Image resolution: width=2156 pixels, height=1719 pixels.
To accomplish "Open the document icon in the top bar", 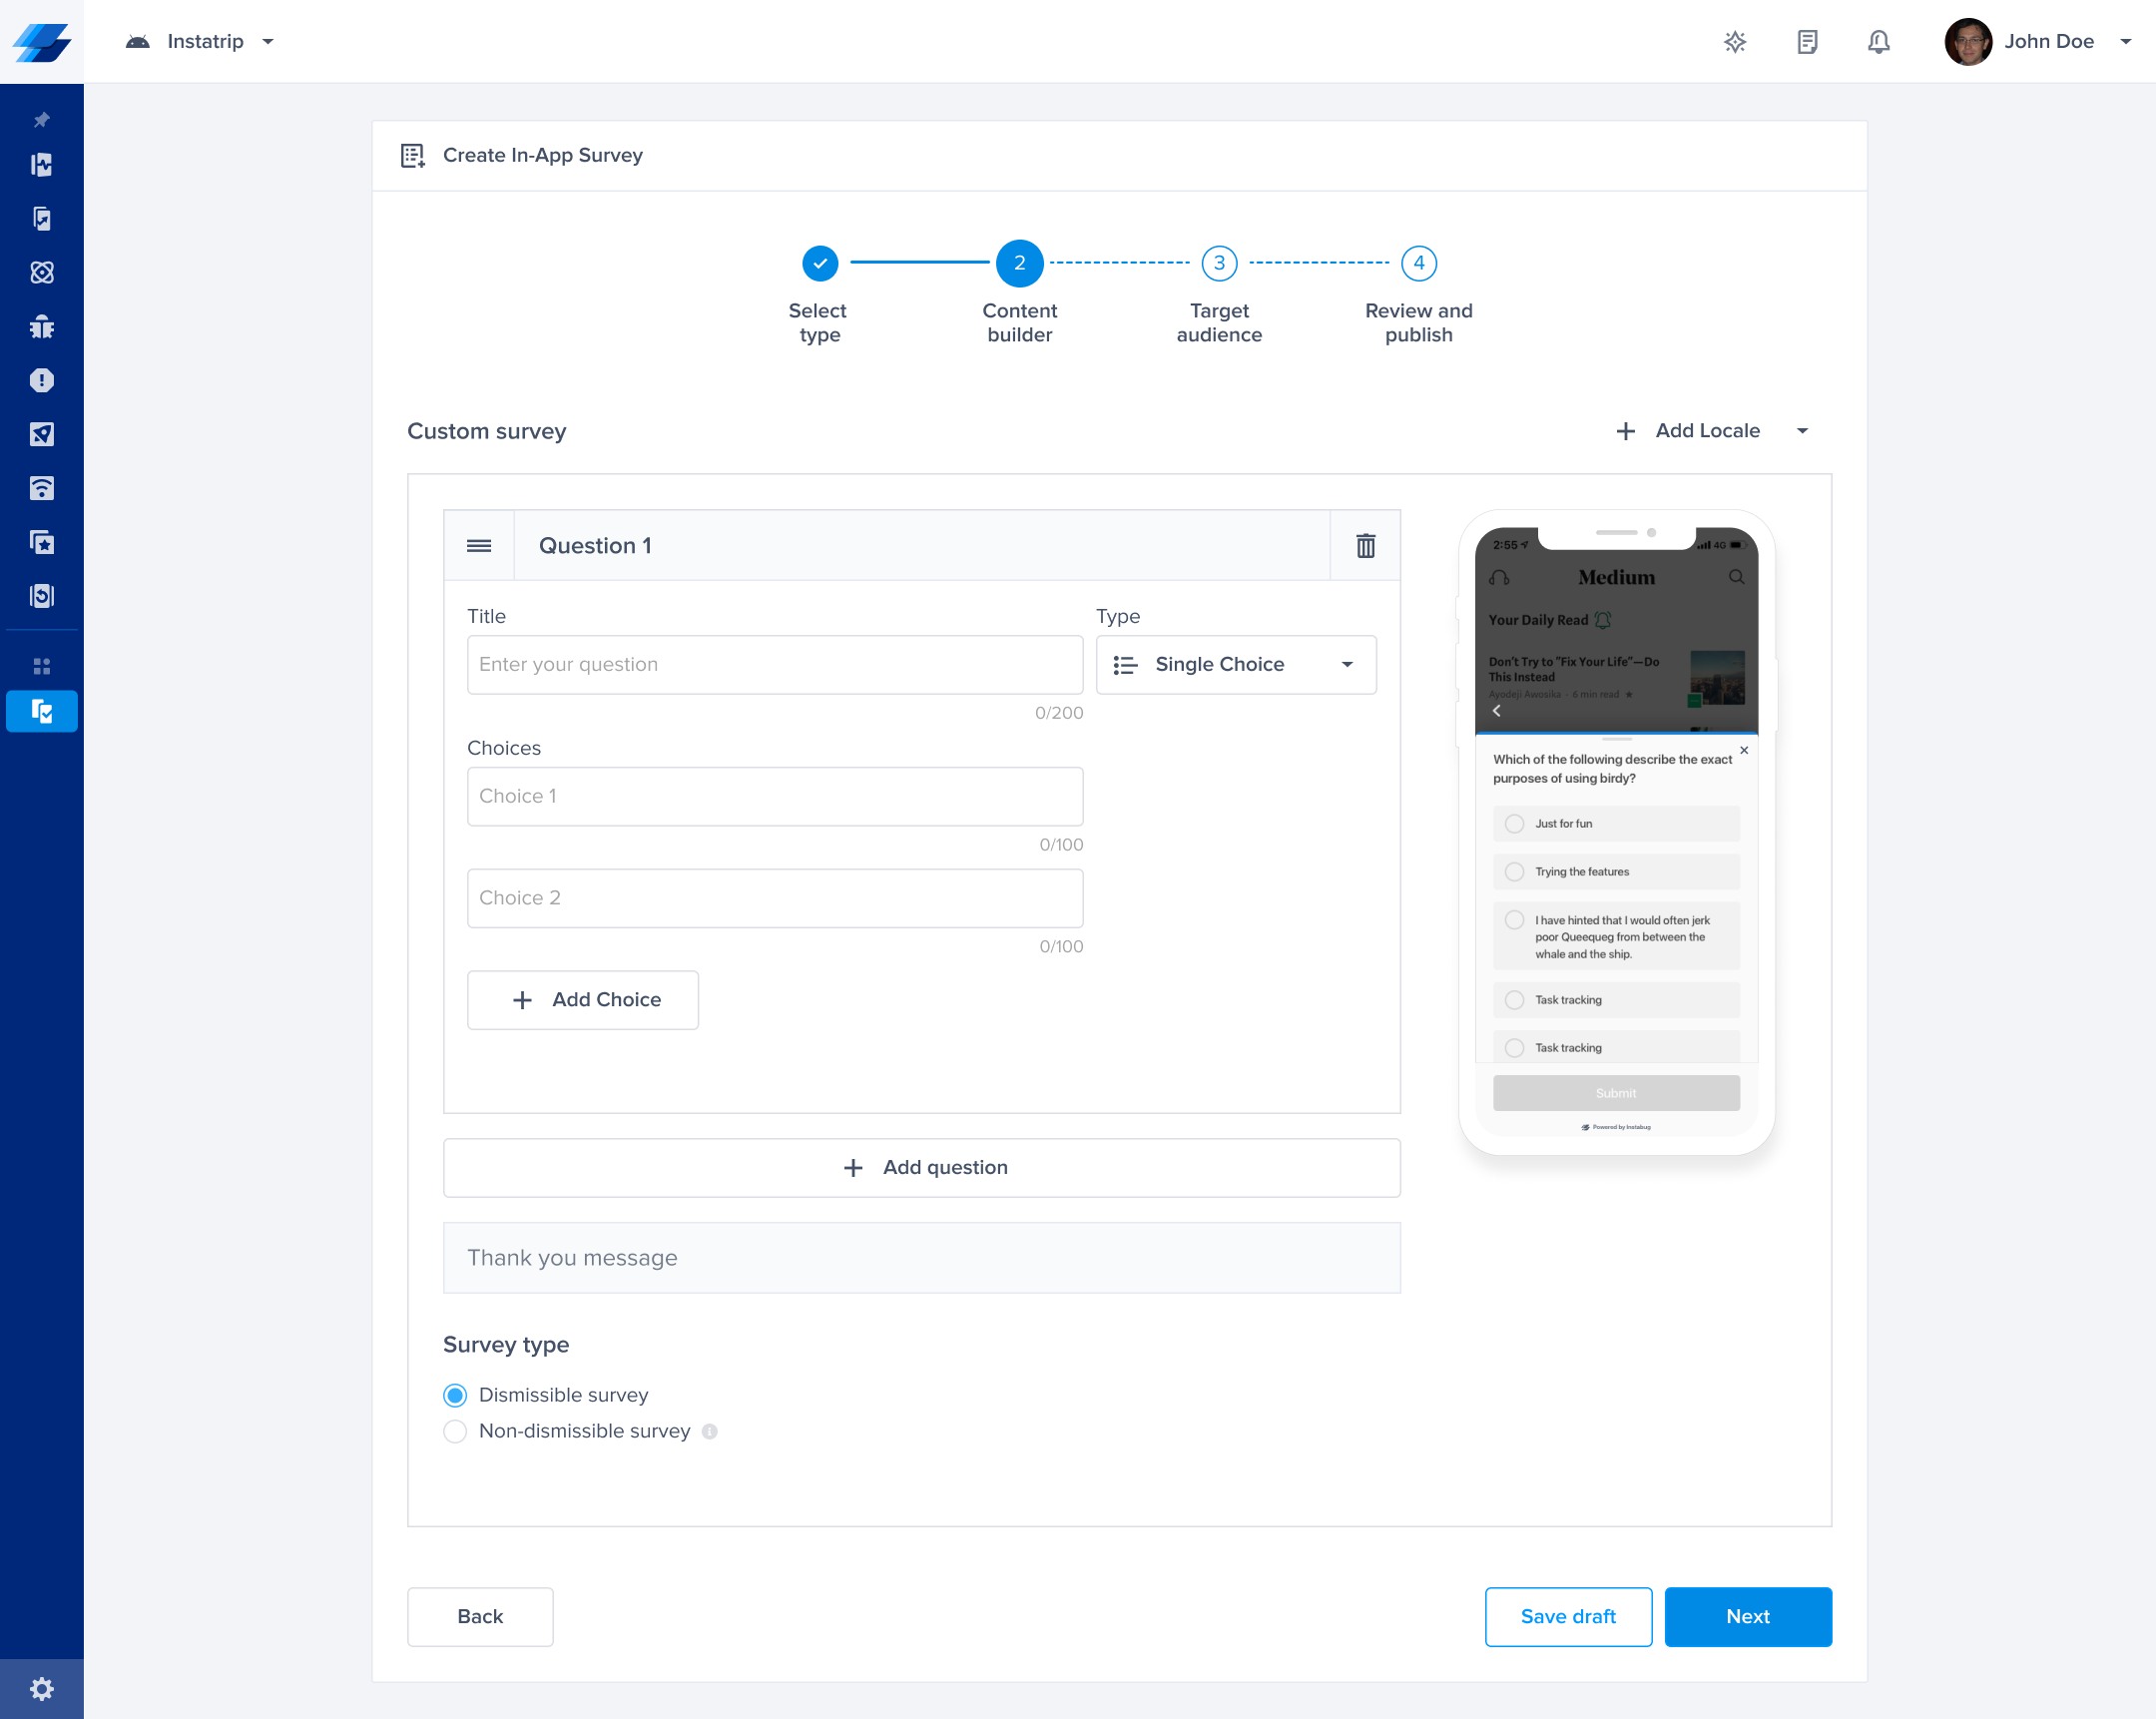I will [1806, 41].
